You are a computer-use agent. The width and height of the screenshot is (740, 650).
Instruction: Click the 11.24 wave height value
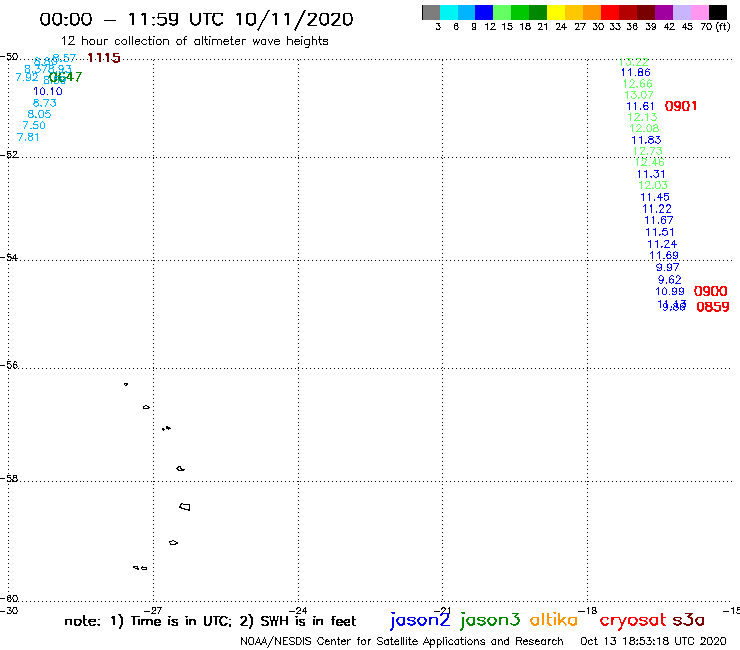click(662, 244)
